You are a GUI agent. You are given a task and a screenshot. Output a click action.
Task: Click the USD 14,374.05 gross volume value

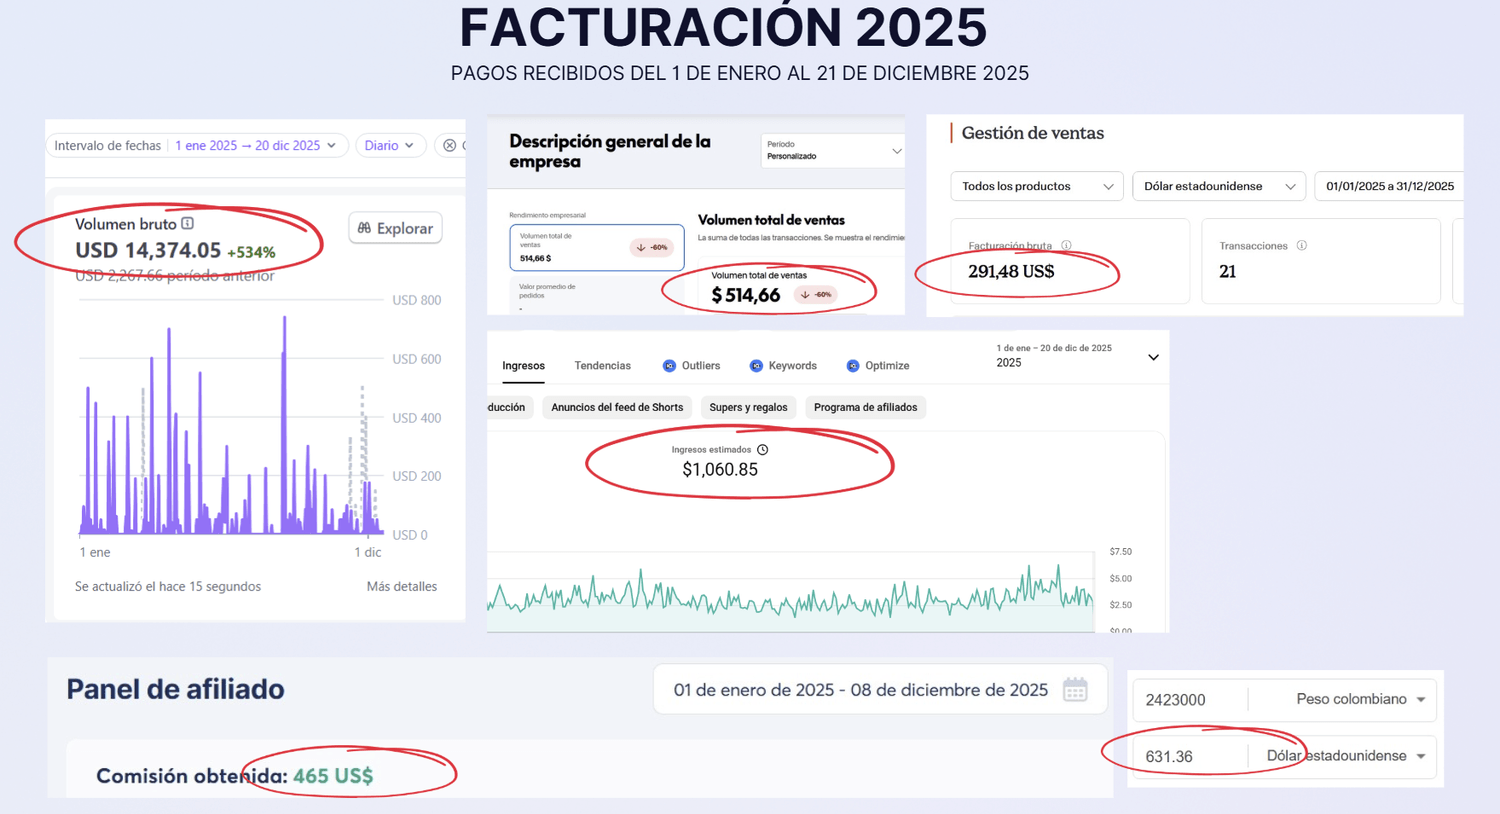coord(148,251)
